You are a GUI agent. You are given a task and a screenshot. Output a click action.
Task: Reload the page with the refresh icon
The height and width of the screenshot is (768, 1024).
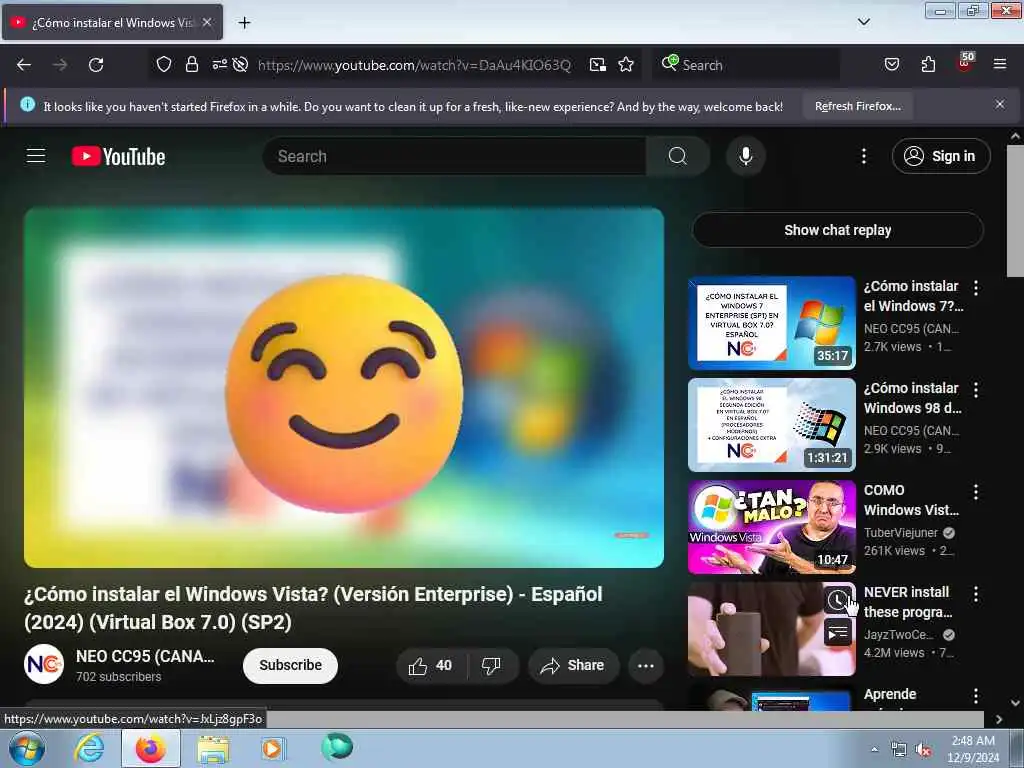(x=96, y=65)
